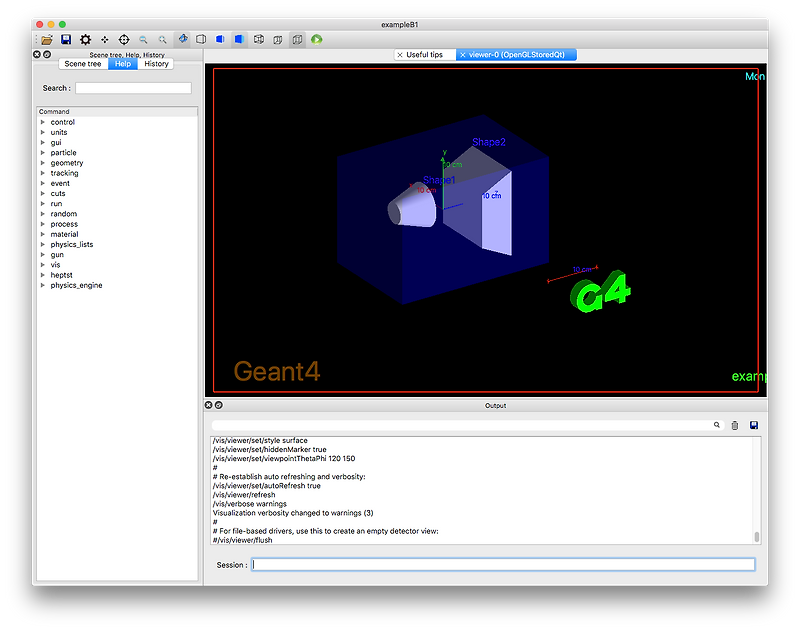Open viewer properties with gear icon
Viewport: 800px width, 631px height.
(x=85, y=39)
